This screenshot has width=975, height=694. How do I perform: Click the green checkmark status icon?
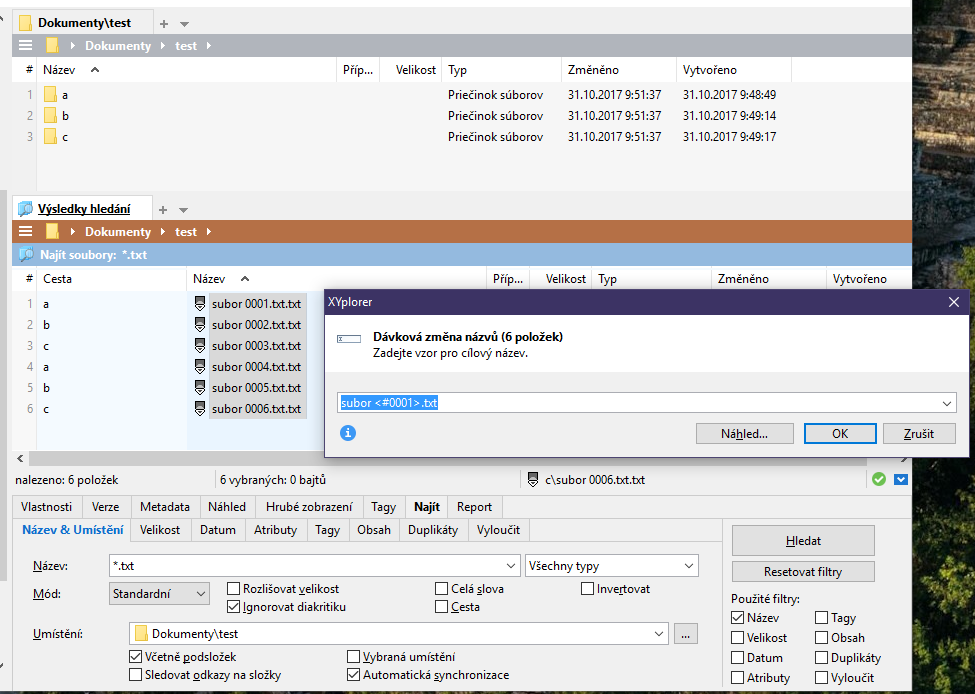(879, 479)
